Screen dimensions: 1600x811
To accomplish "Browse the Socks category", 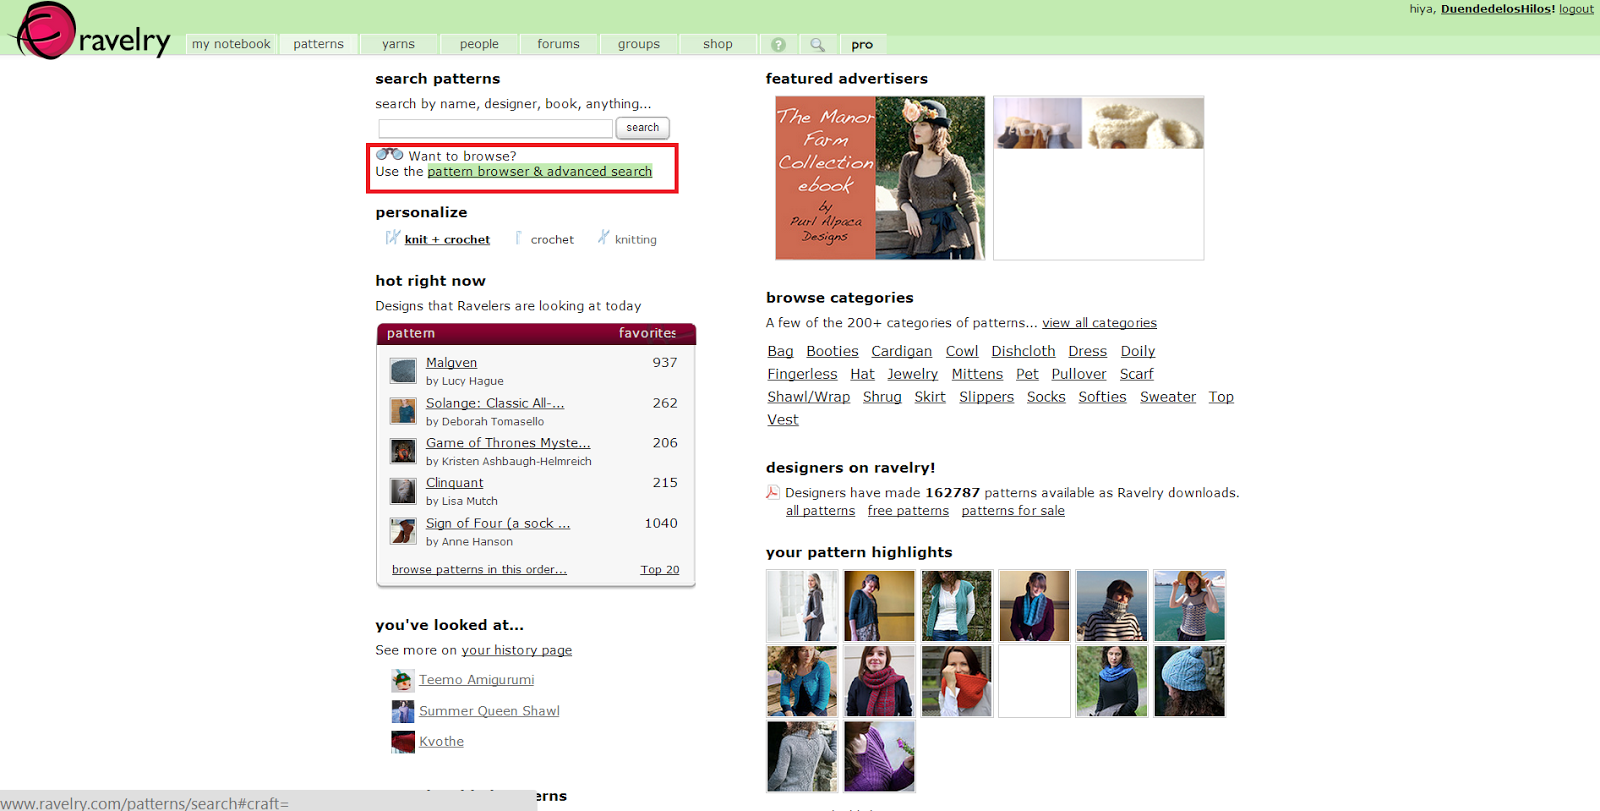I will click(x=1046, y=397).
